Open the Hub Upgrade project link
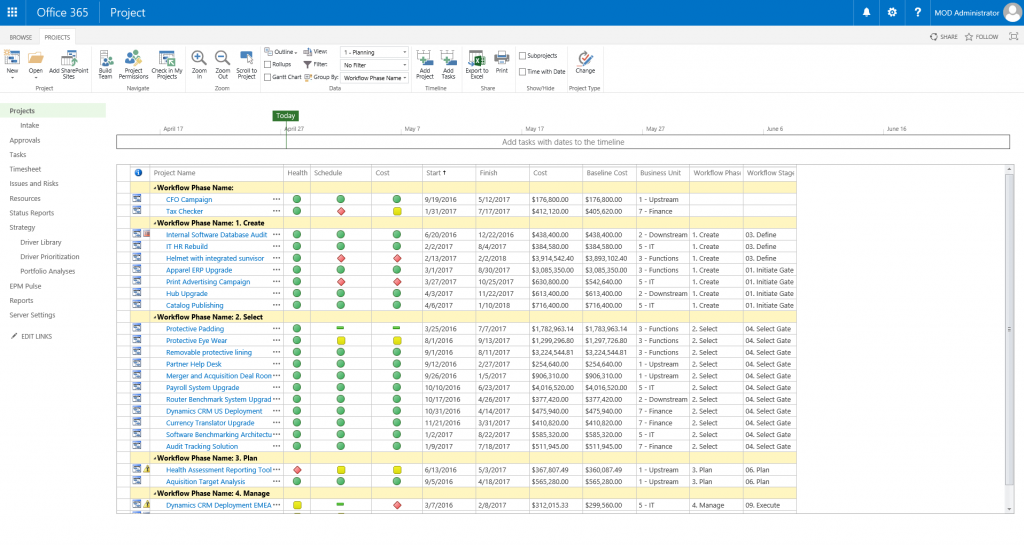This screenshot has height=545, width=1024. click(x=187, y=294)
